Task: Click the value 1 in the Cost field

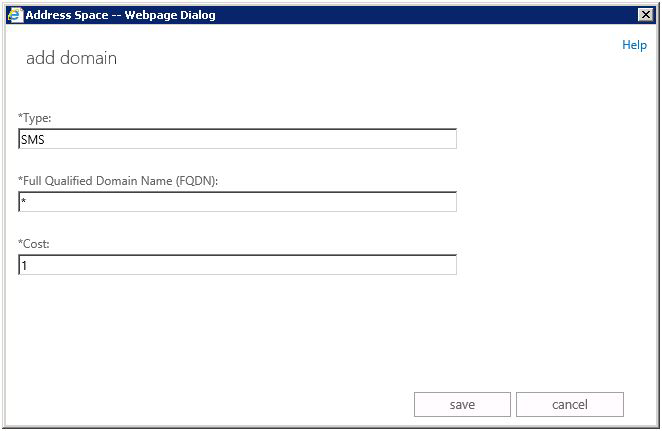Action: [x=24, y=266]
